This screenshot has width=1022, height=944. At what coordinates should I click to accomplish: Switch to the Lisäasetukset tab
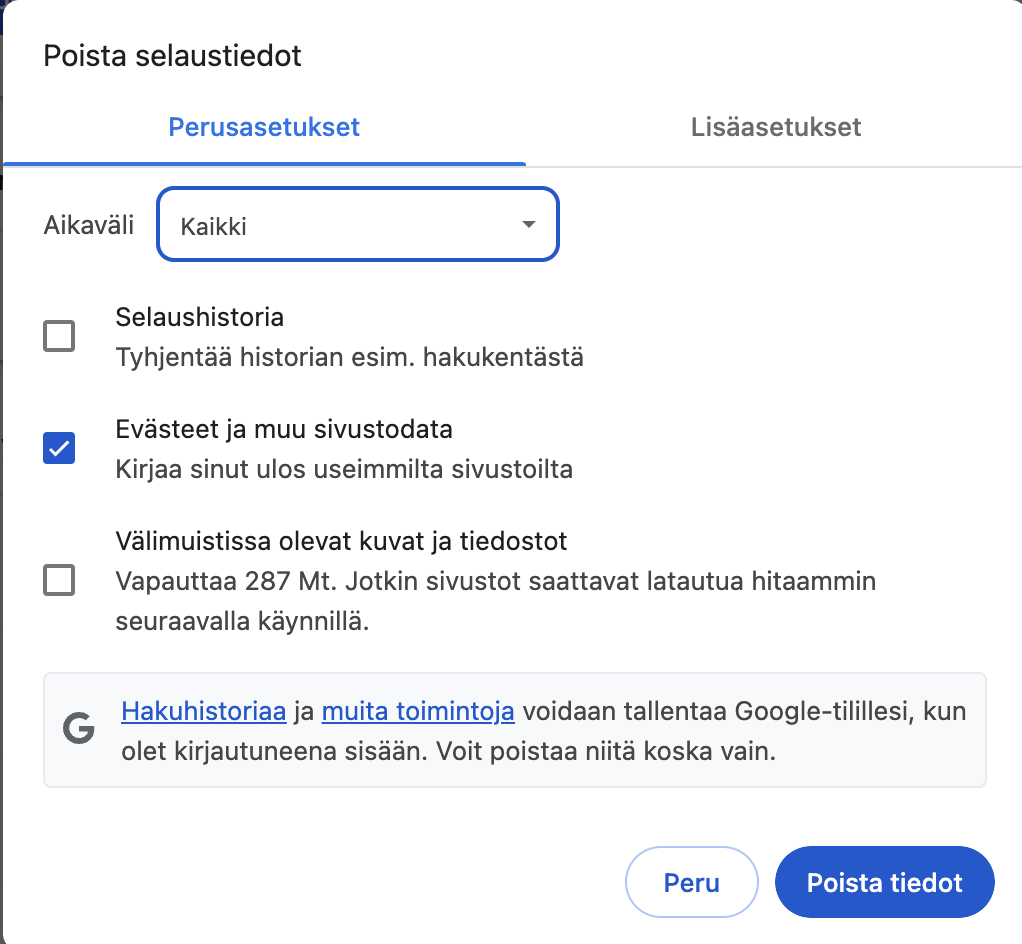coord(775,127)
